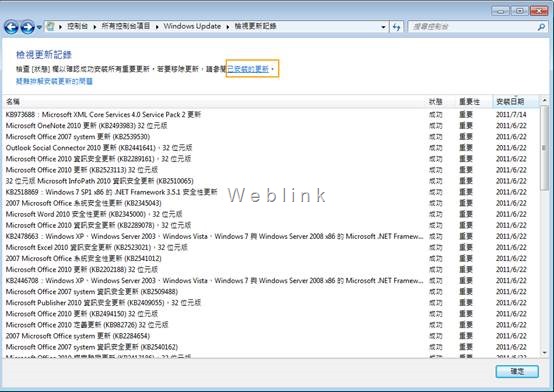Select Office 2007 system KB2539530 row

point(271,136)
